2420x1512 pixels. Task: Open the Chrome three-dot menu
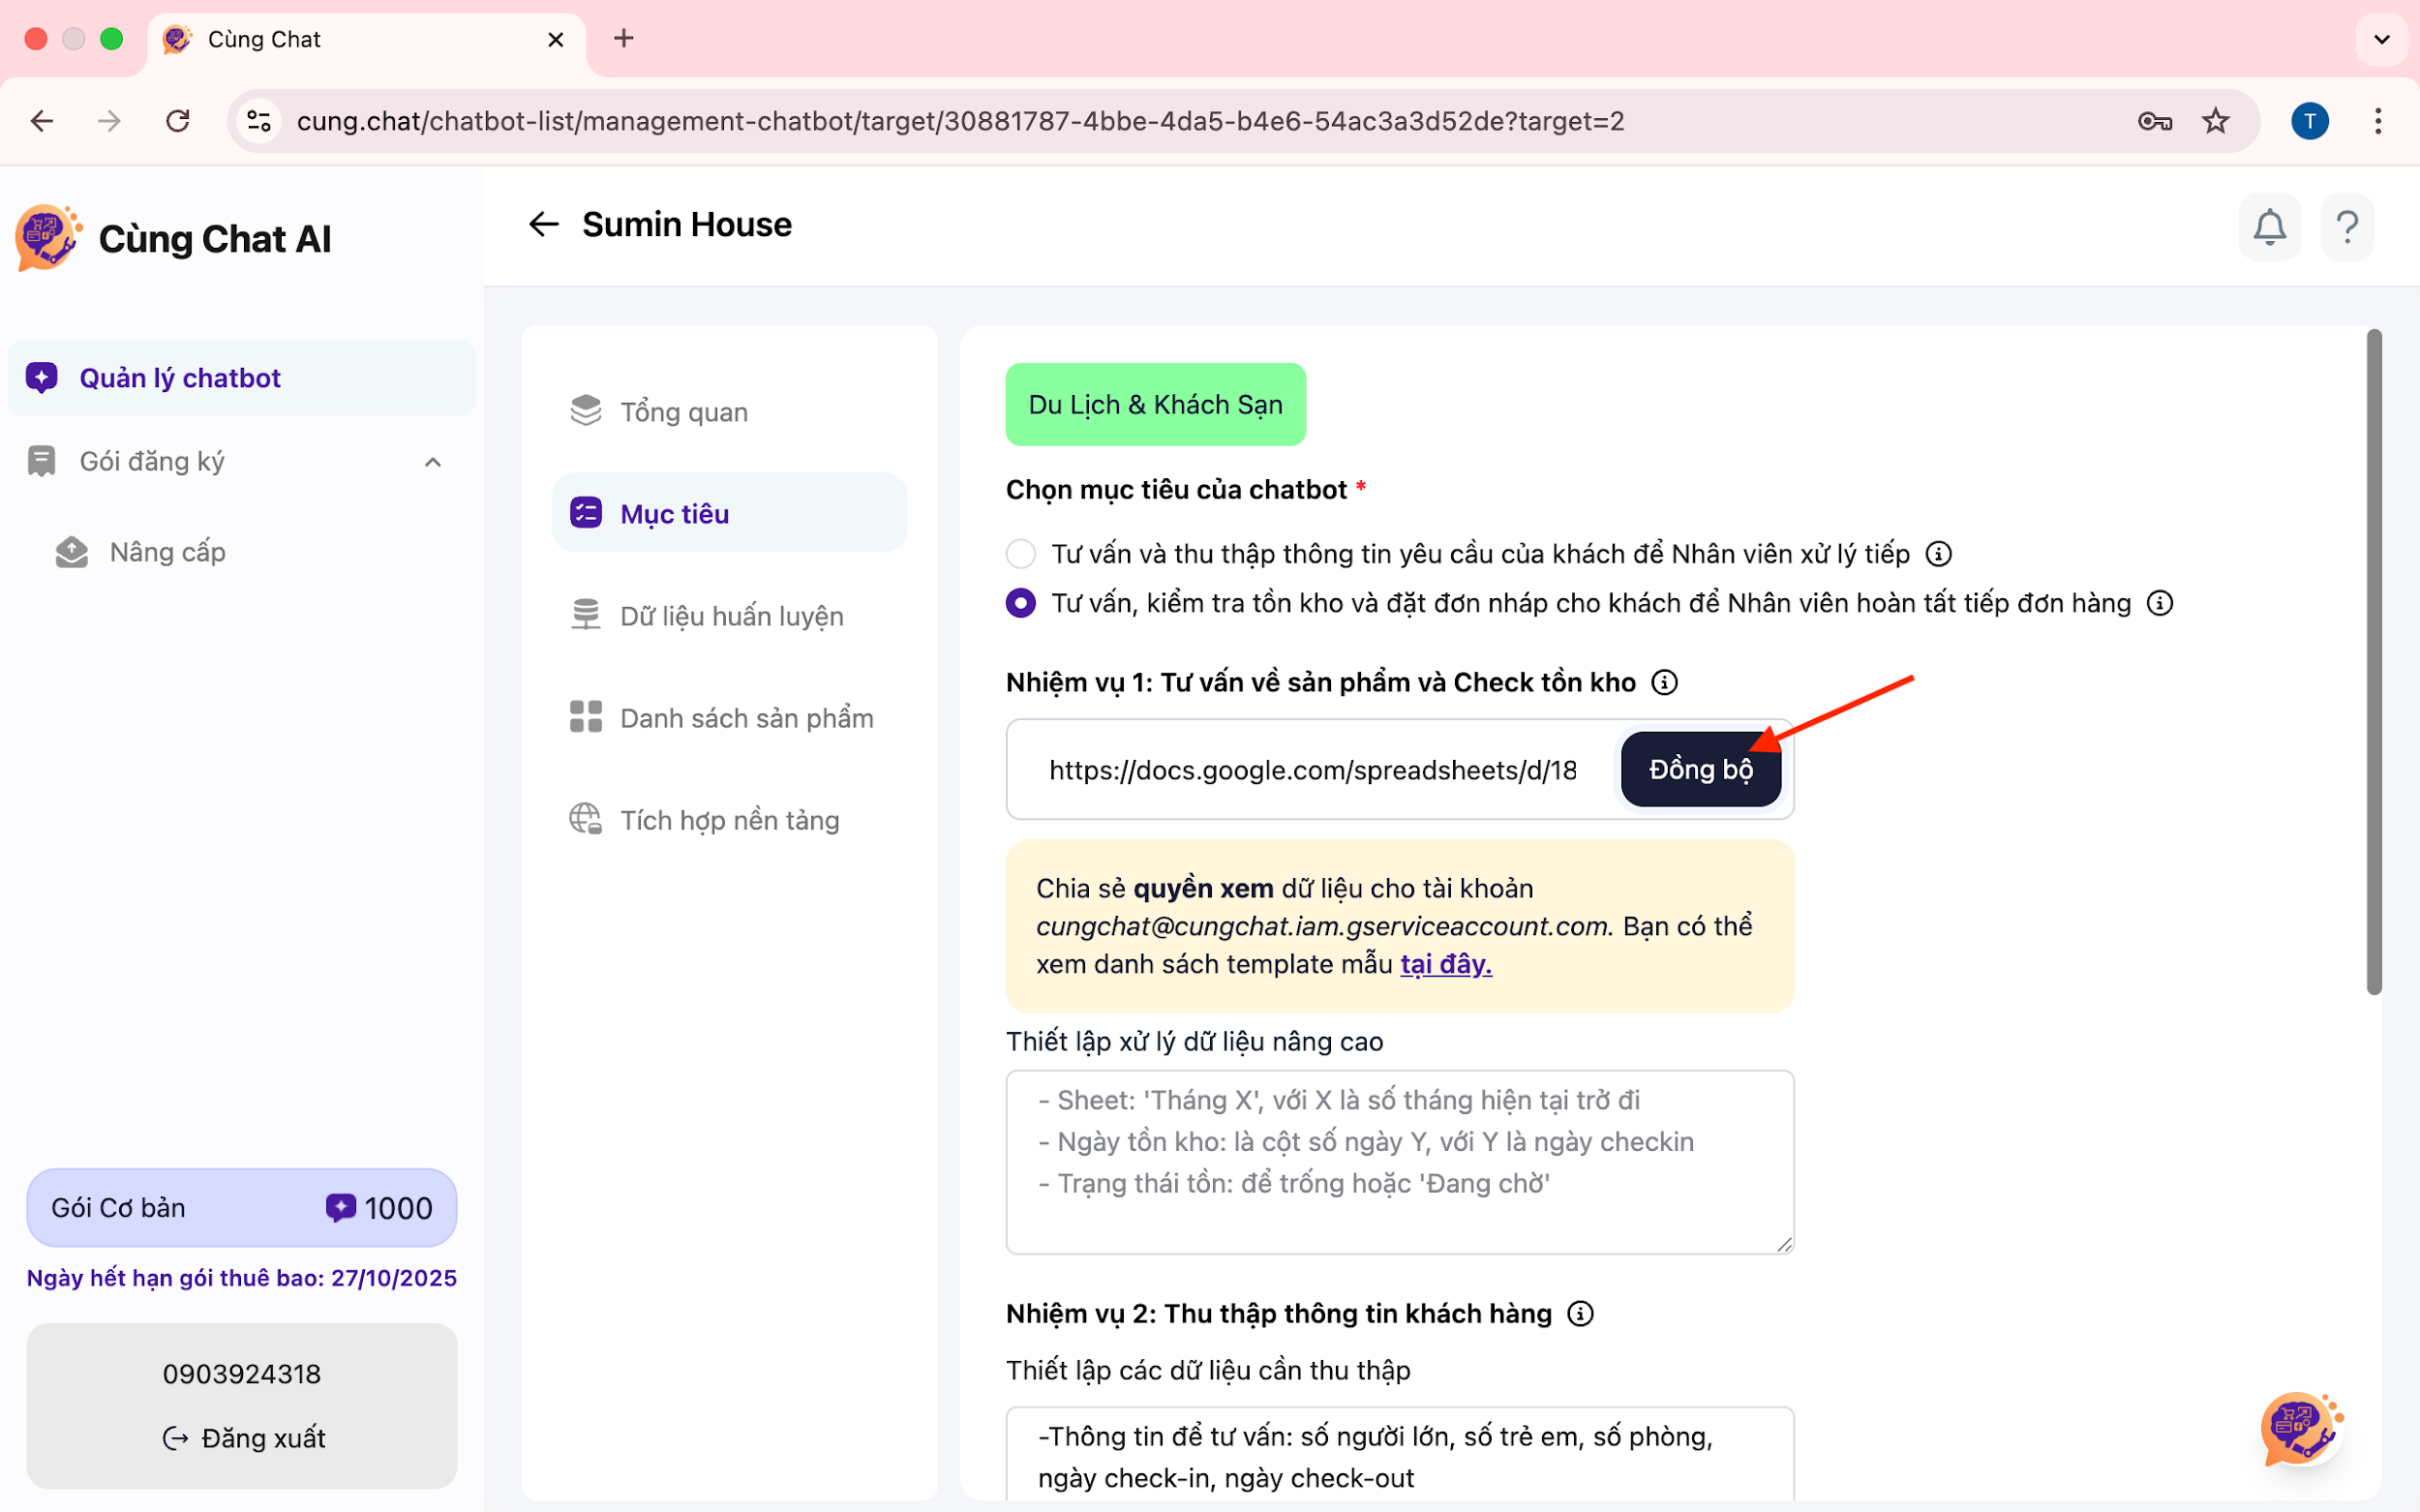click(2378, 121)
